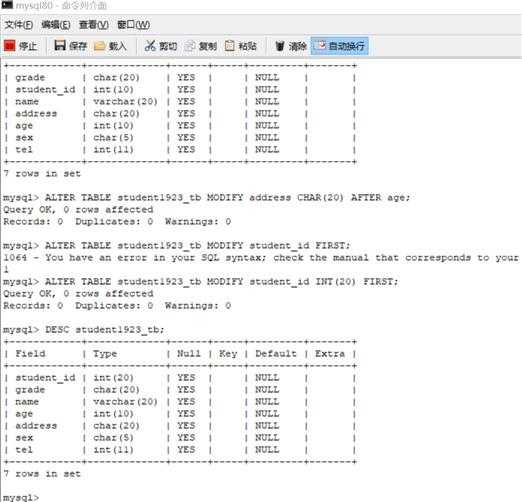Click the 'MODIFY student_id INT(20) FIRST;' command line
The image size is (522, 502).
pos(200,281)
